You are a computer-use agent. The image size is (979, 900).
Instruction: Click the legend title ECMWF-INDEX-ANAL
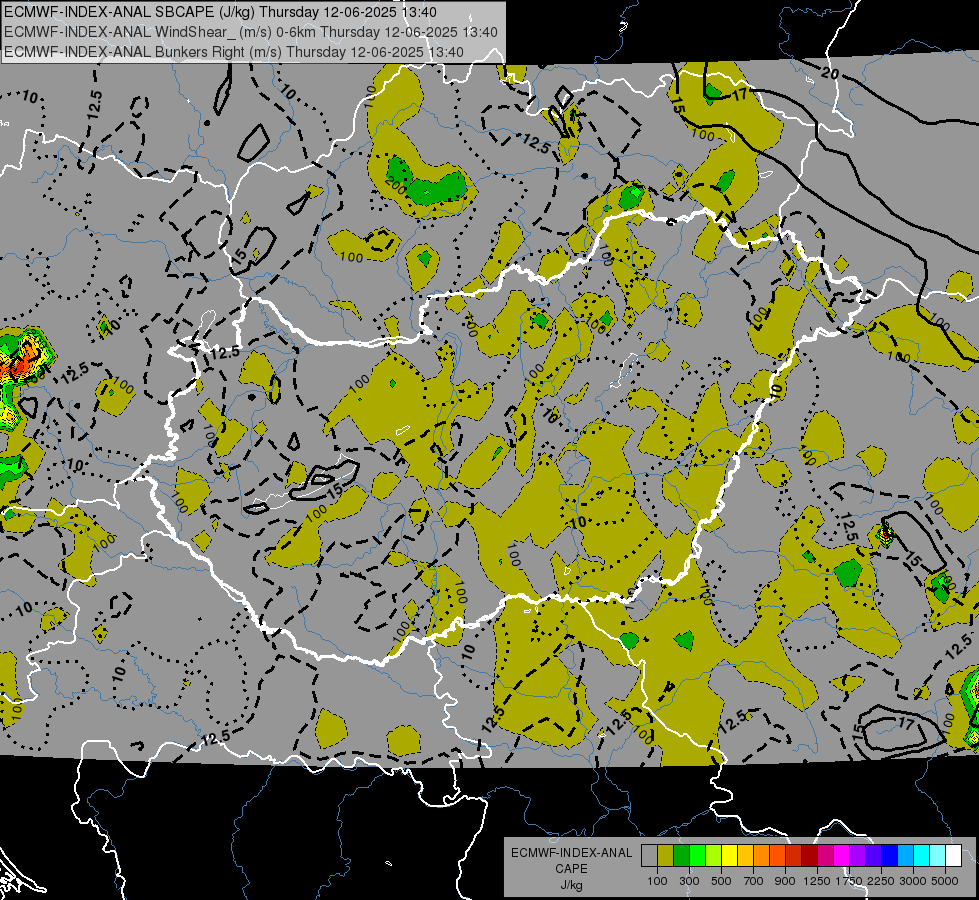(x=571, y=853)
